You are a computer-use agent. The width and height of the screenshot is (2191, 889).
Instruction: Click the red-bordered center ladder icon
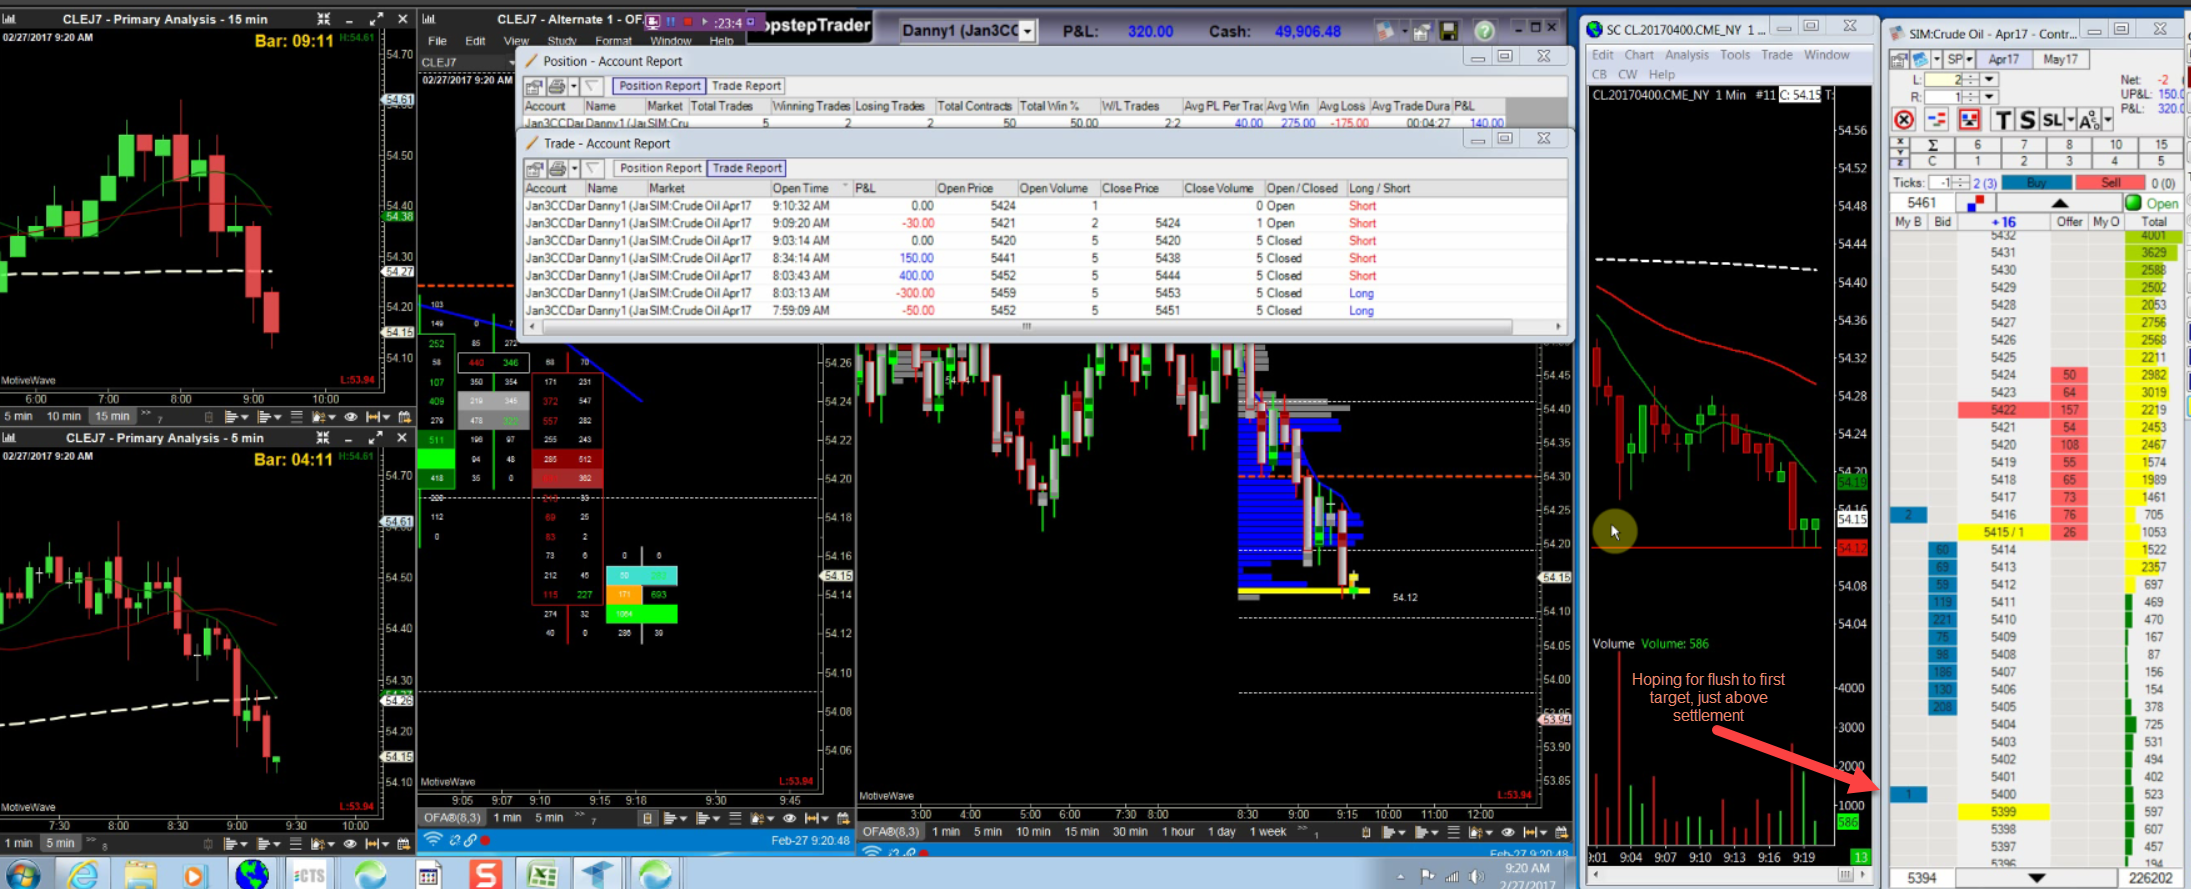1969,120
